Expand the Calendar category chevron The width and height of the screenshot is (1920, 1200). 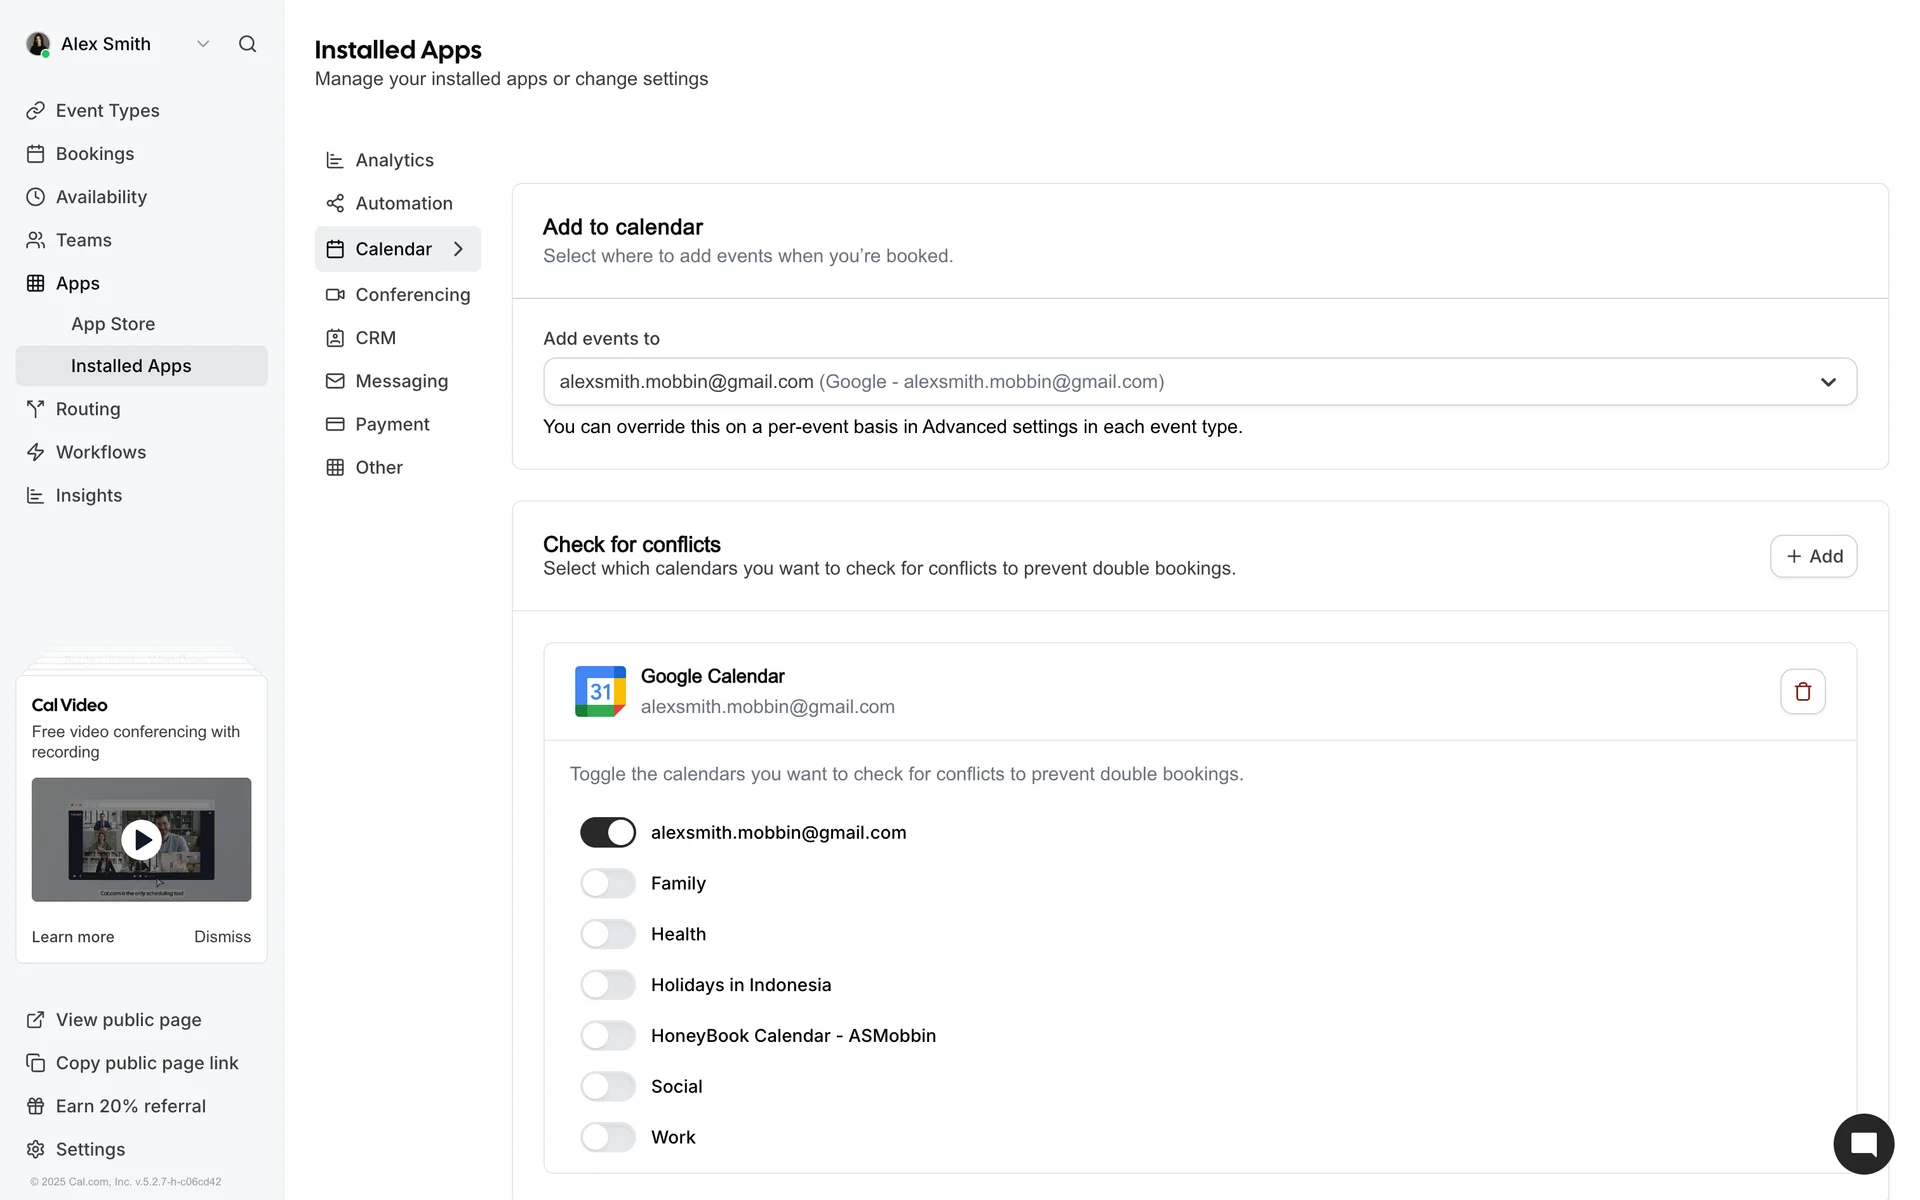click(459, 249)
